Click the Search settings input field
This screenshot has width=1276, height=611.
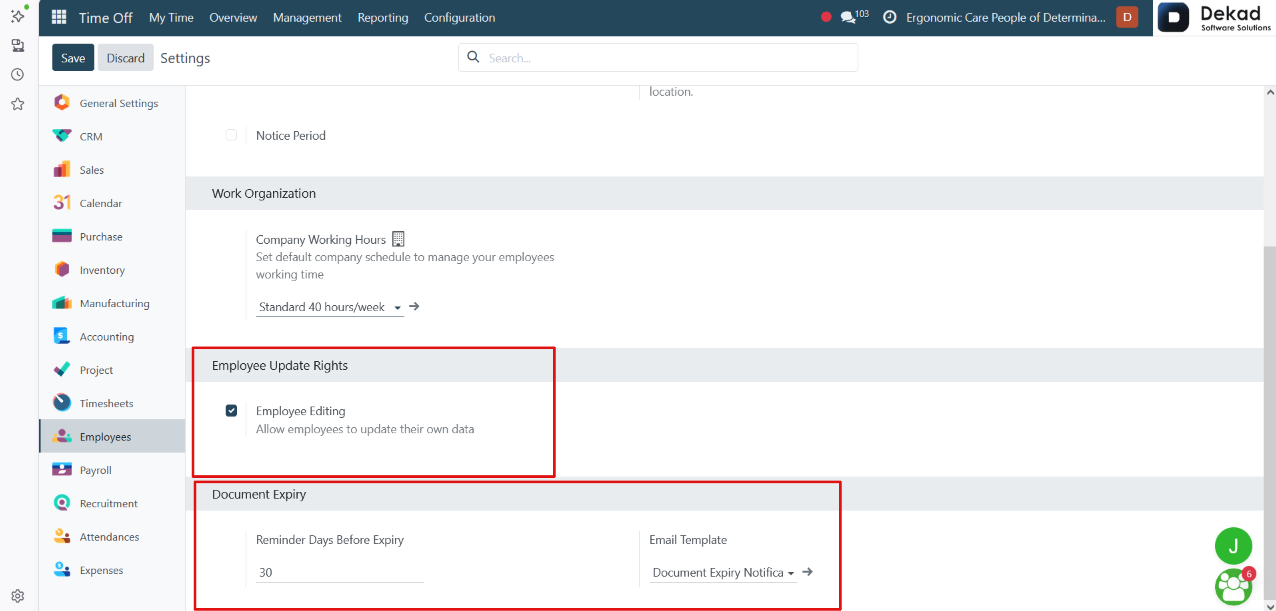(x=658, y=58)
